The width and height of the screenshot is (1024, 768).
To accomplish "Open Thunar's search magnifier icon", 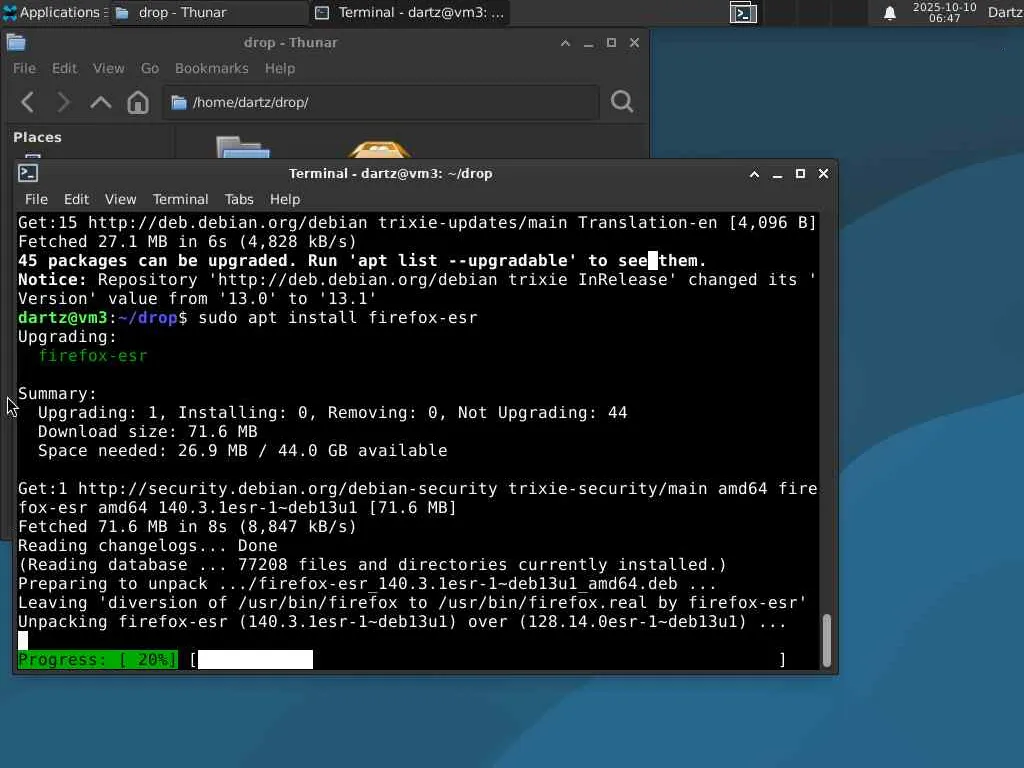I will pos(622,102).
